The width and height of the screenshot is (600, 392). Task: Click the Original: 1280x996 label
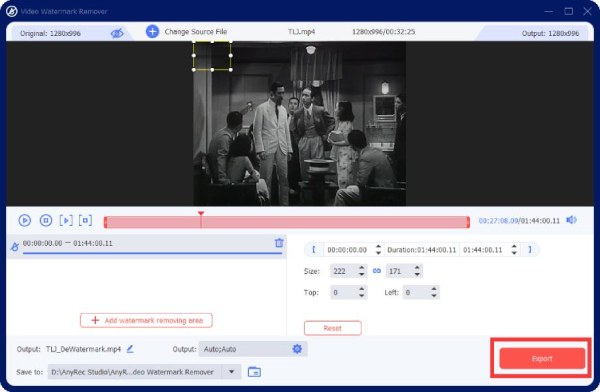[50, 33]
